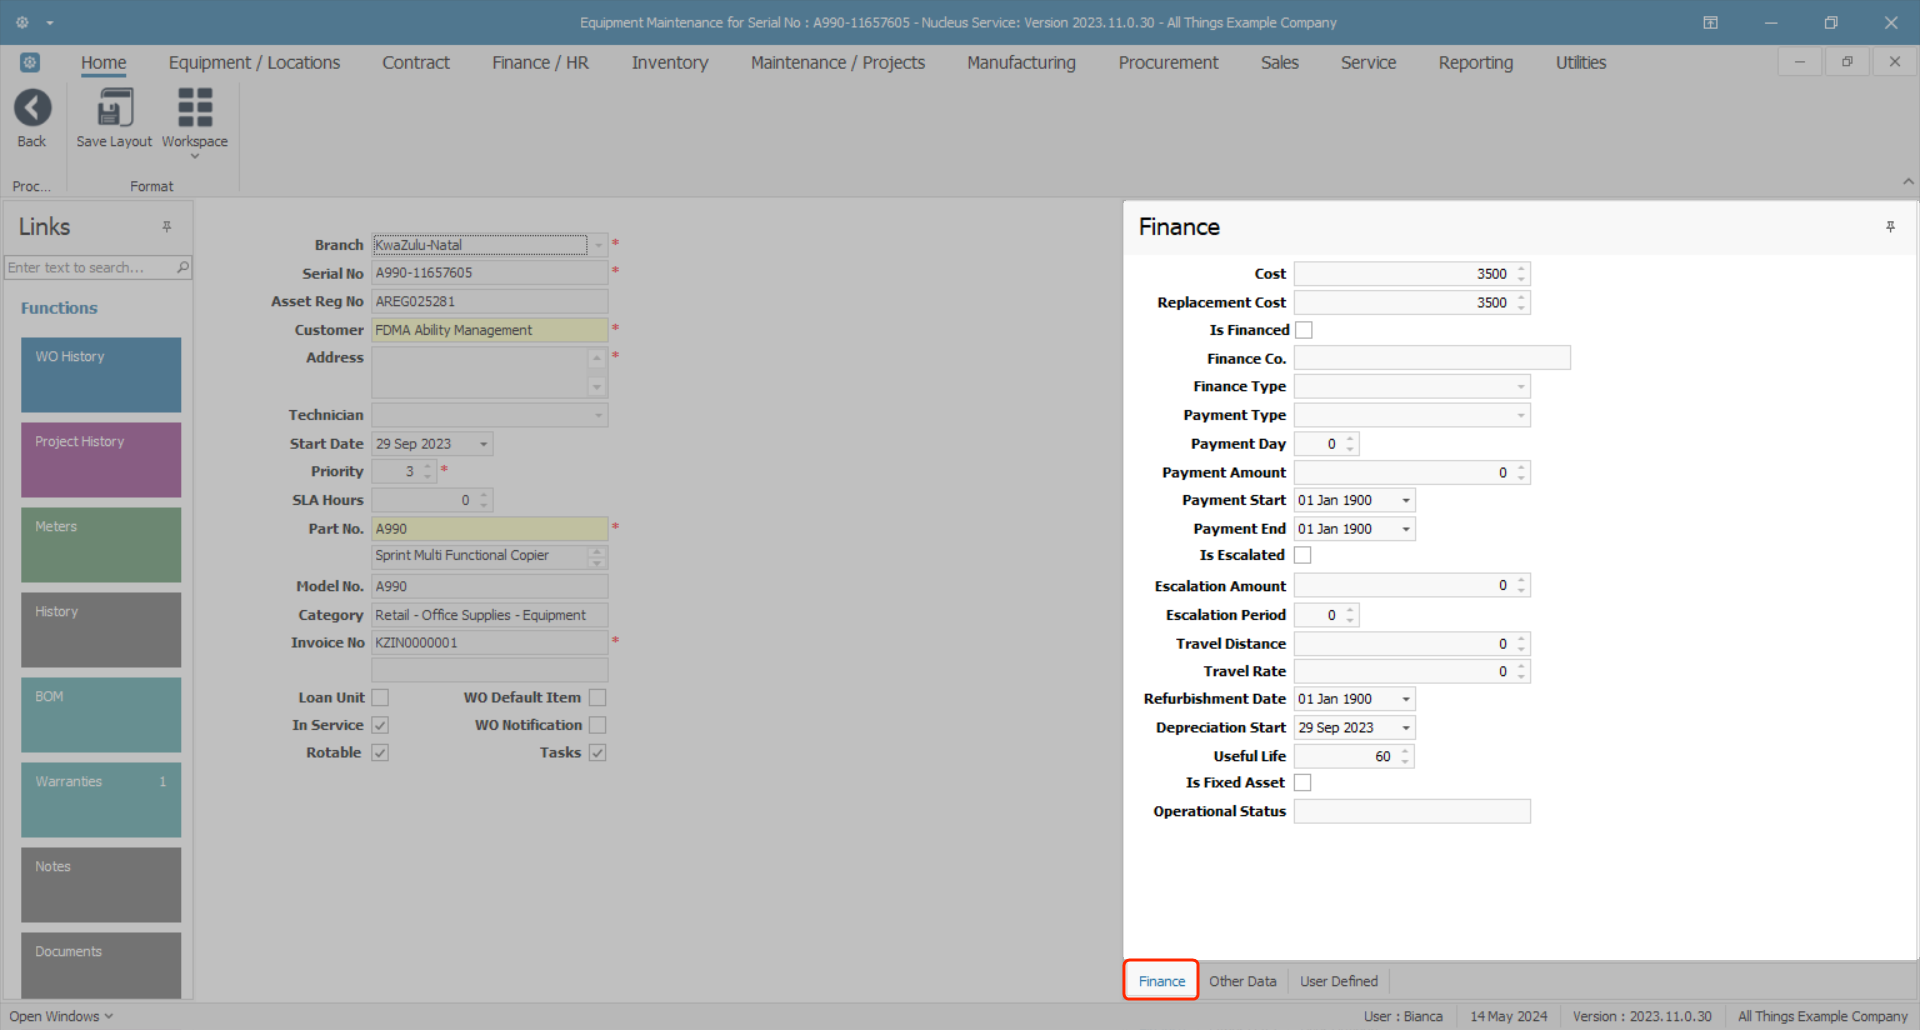Enable the WO Notification checkbox
Screen dimensions: 1932x1030
598,725
